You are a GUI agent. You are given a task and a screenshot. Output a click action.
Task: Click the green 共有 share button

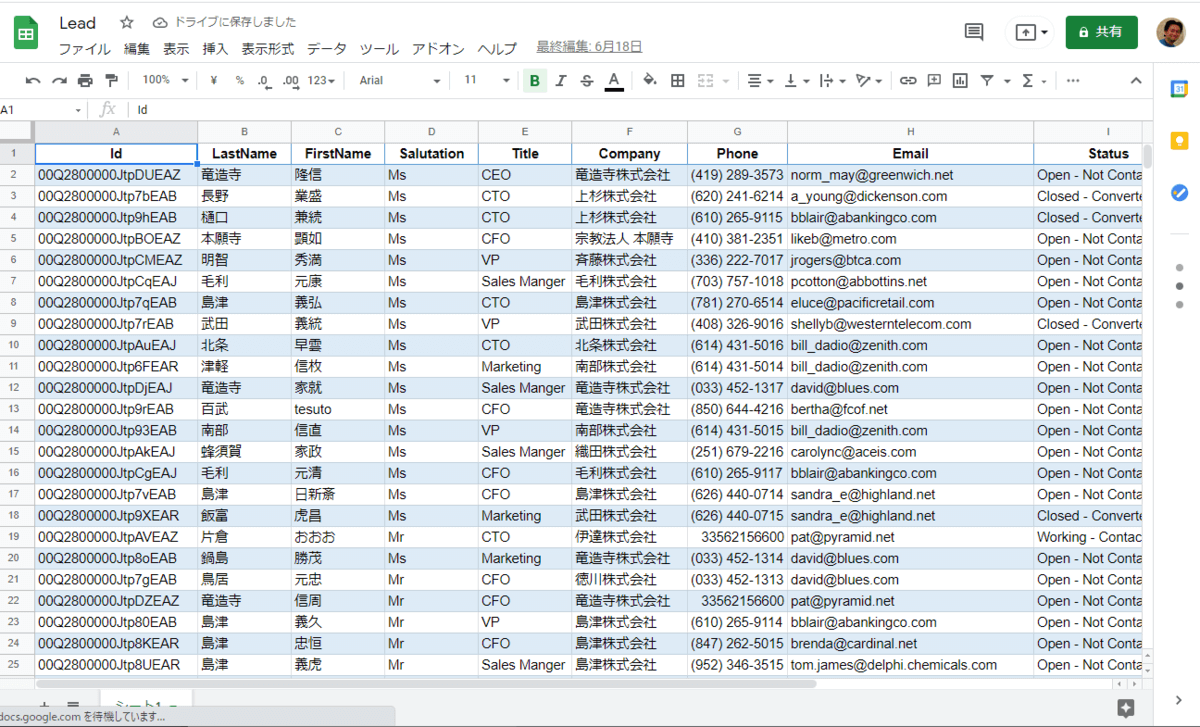[x=1101, y=32]
